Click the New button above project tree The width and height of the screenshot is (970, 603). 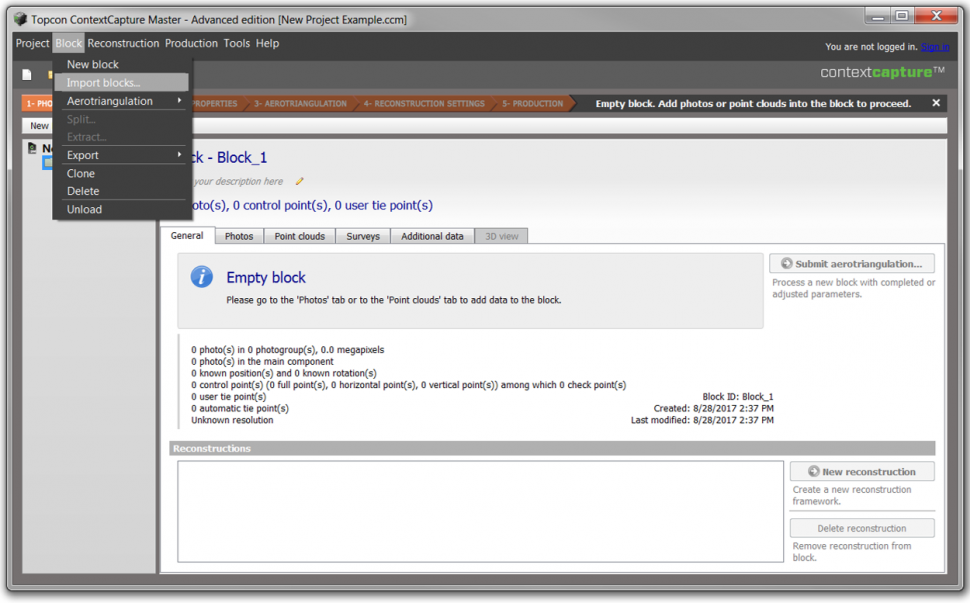pos(39,126)
